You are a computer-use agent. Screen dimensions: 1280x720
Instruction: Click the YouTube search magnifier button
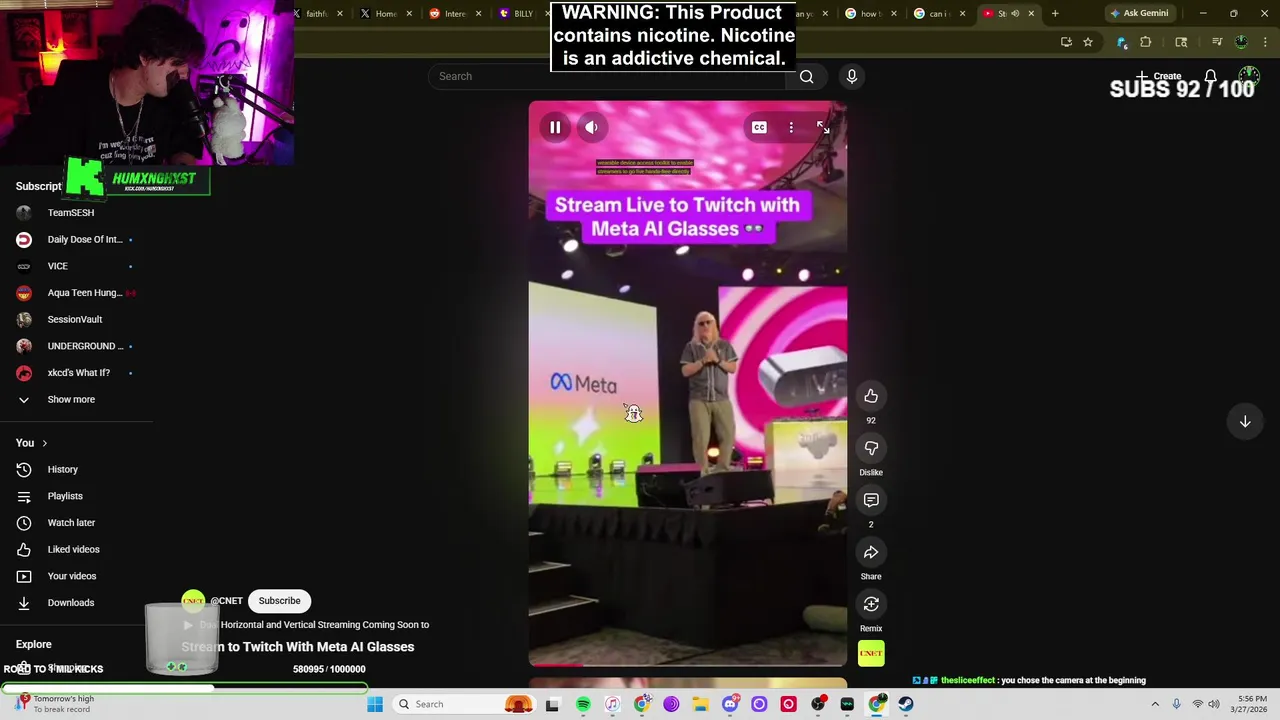[x=806, y=76]
